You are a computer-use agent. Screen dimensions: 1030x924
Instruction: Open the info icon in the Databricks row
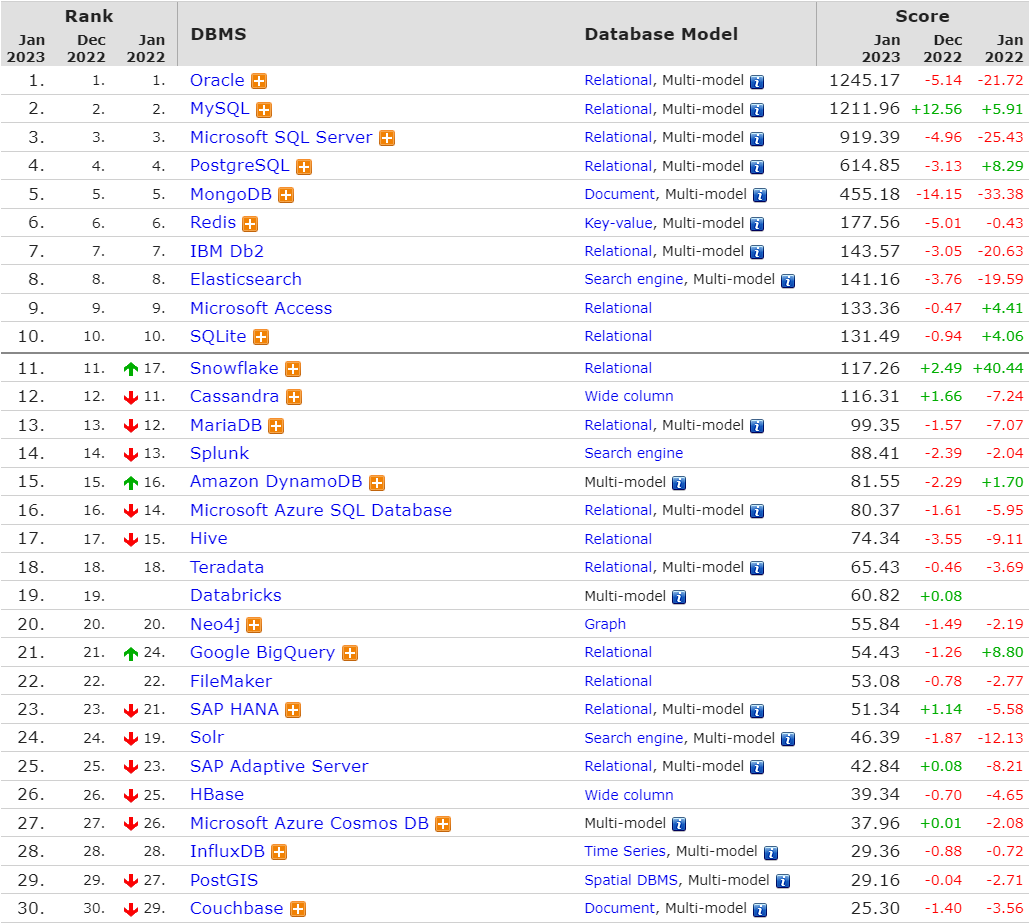pyautogui.click(x=679, y=597)
